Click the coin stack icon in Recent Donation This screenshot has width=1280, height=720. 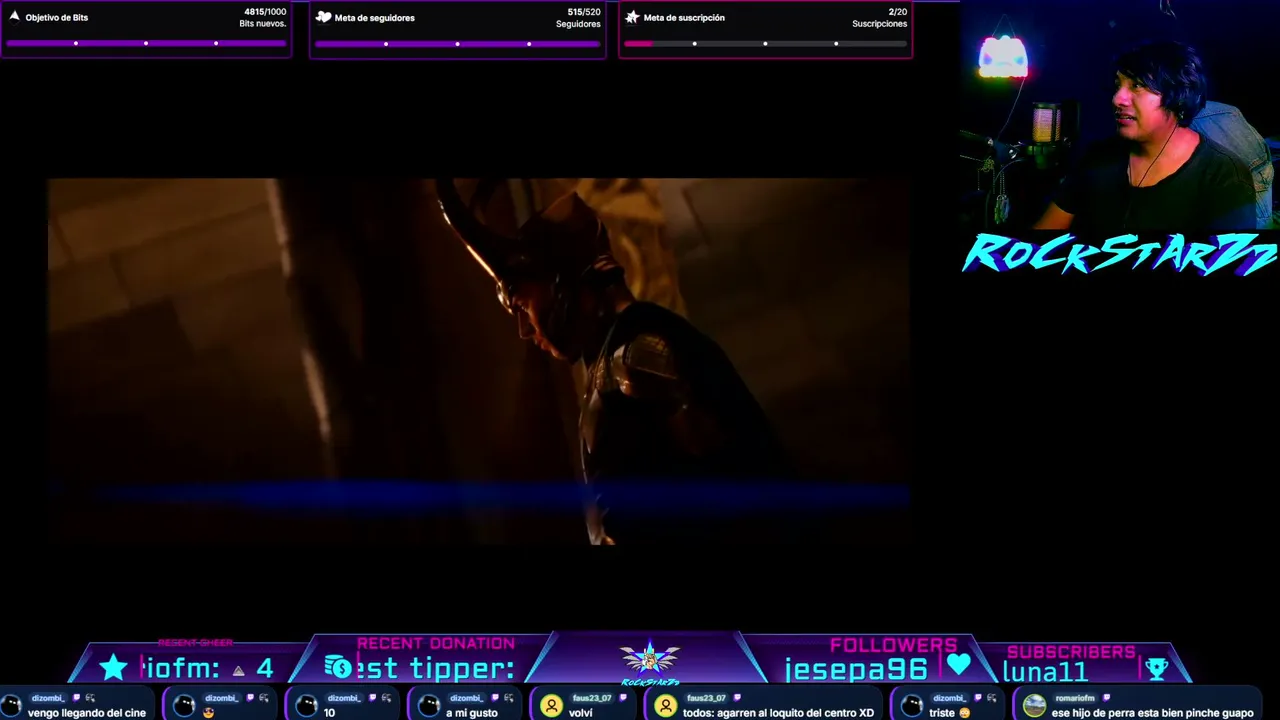point(338,666)
